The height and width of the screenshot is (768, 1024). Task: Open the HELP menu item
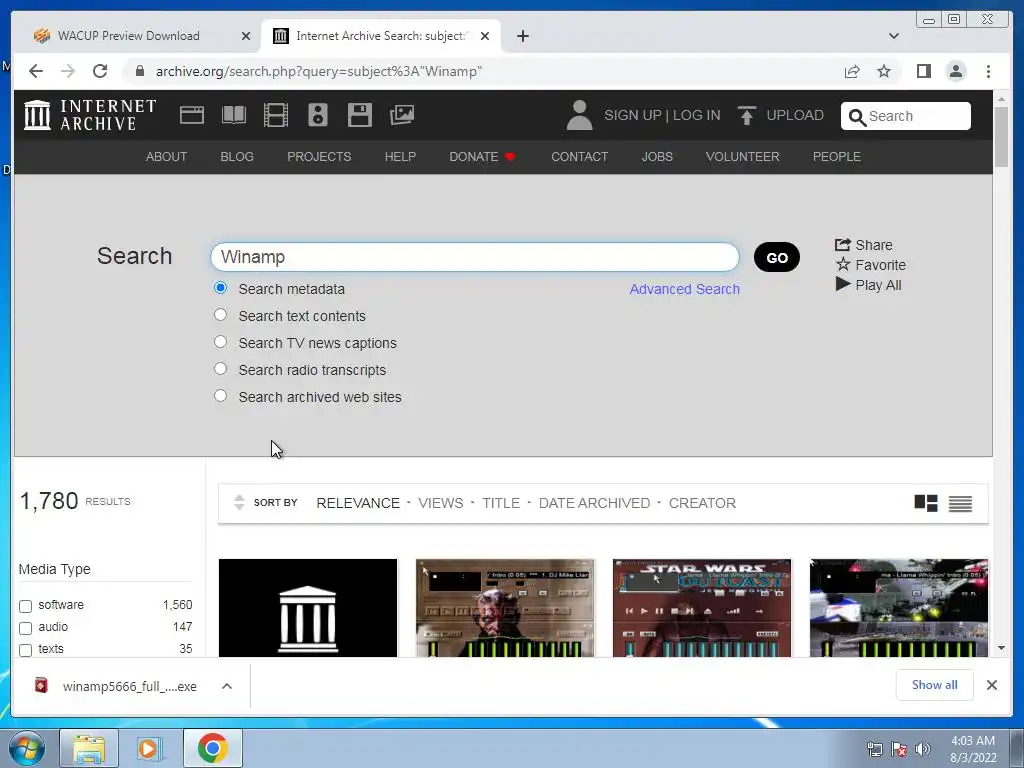tap(400, 157)
